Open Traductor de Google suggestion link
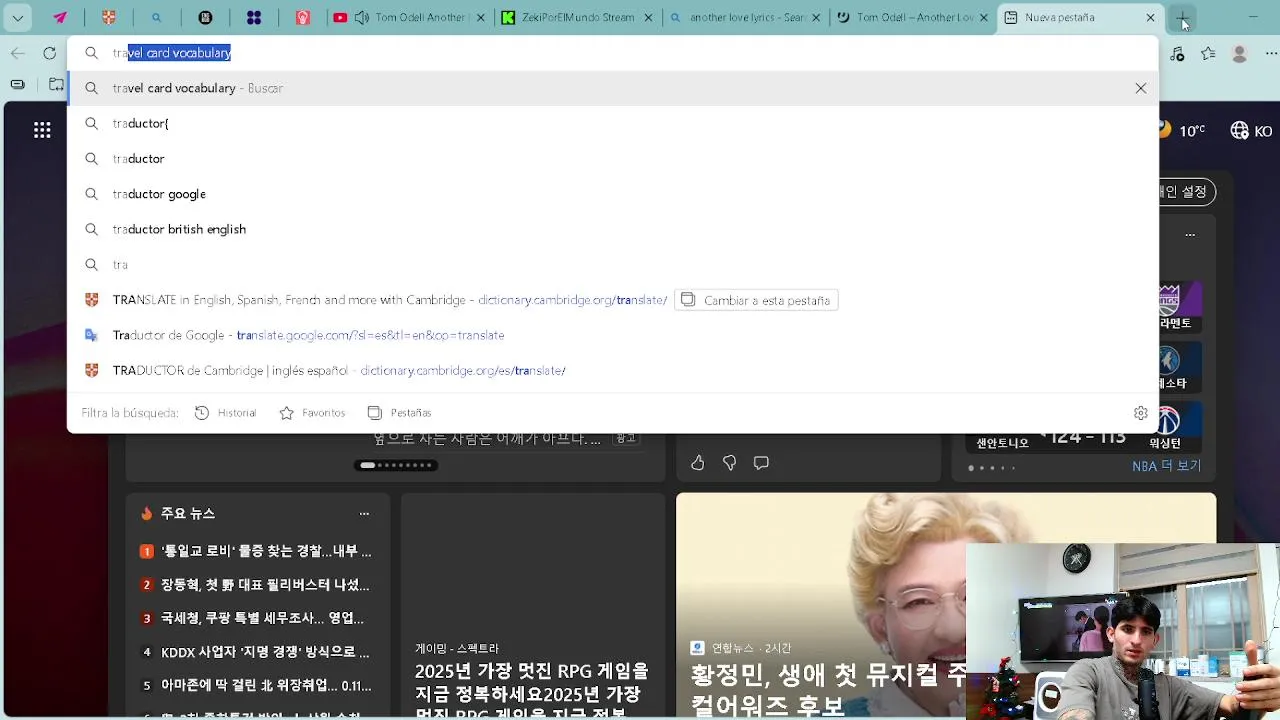This screenshot has height=720, width=1280. 612,335
